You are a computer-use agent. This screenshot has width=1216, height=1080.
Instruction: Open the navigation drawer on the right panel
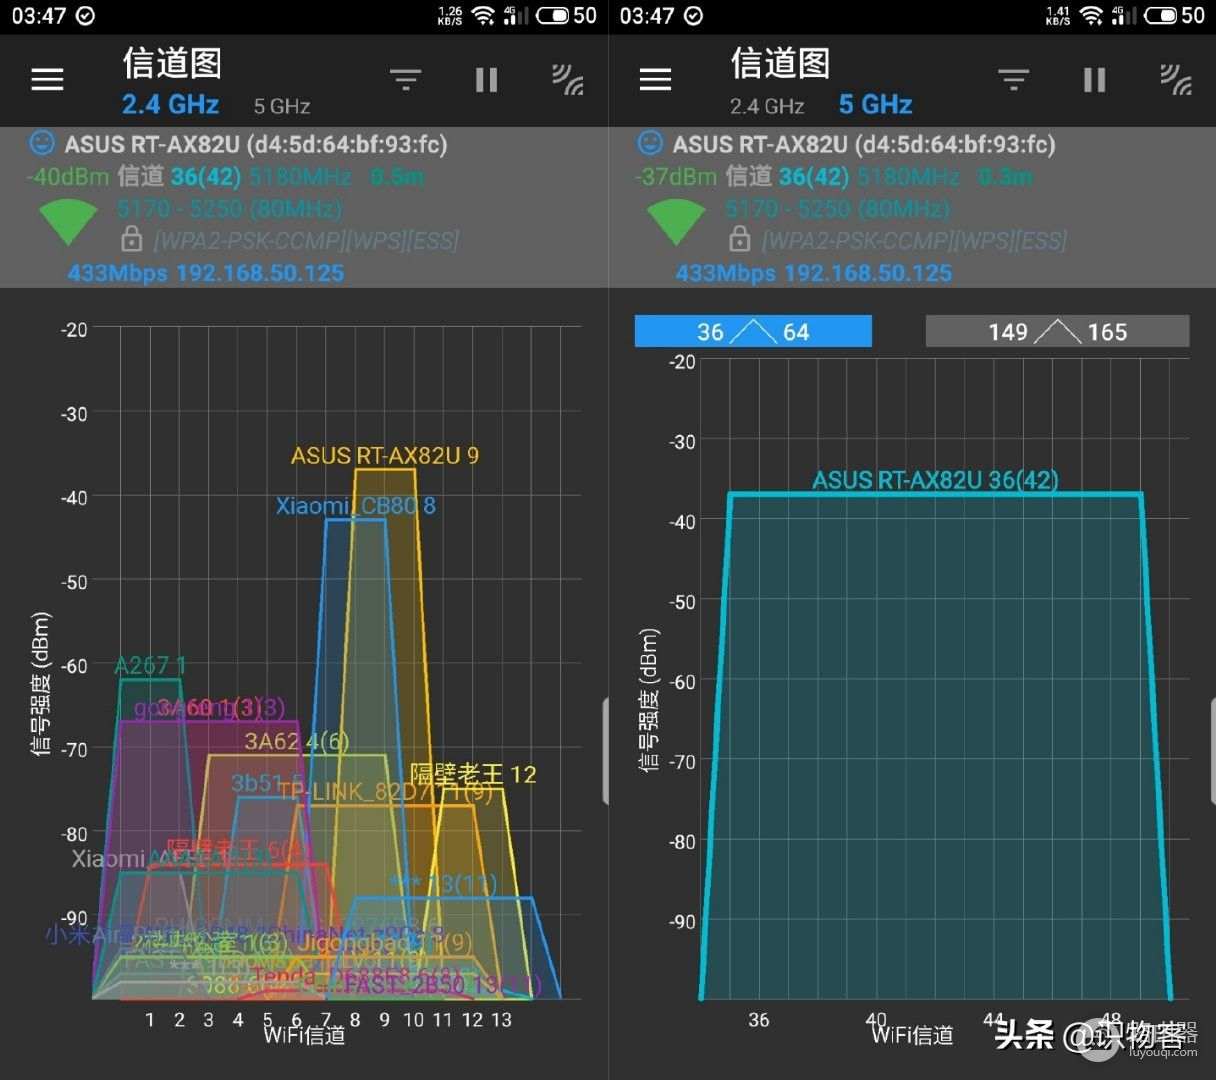[x=655, y=79]
